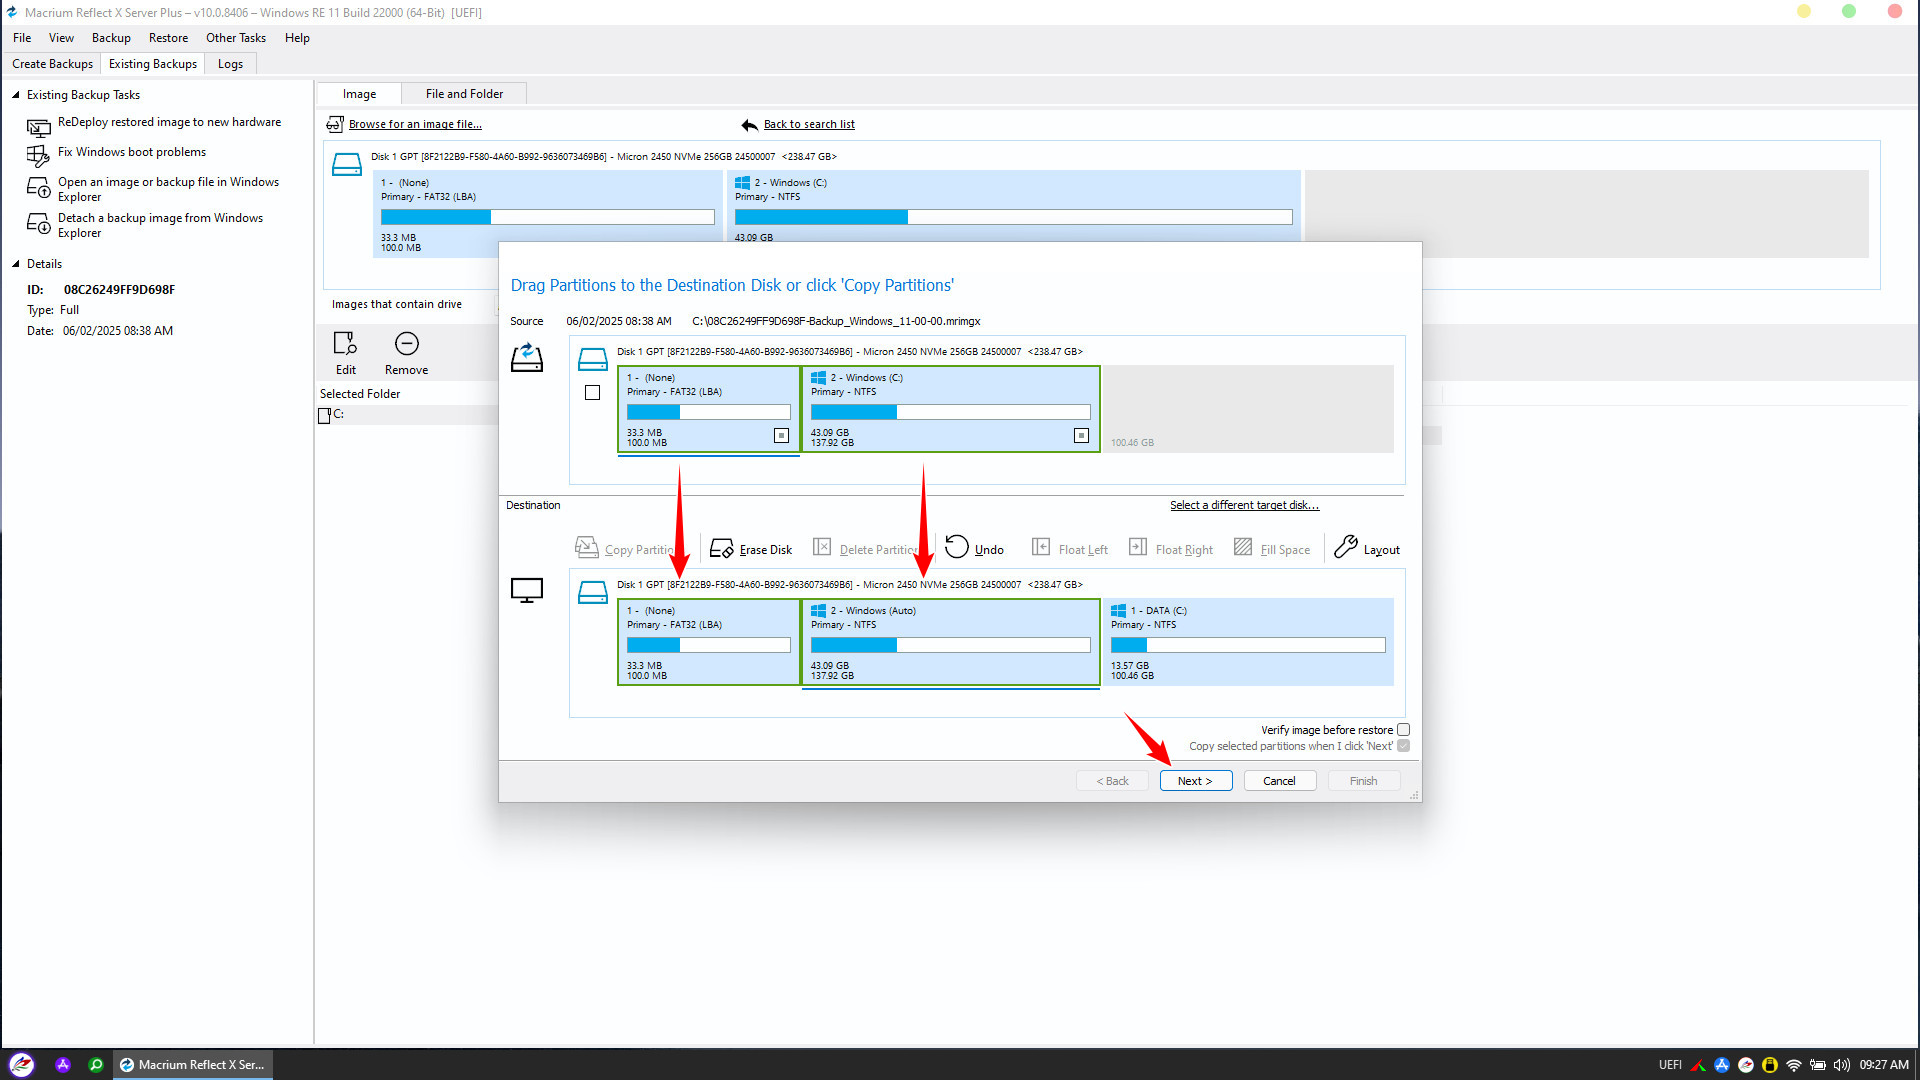1920x1080 pixels.
Task: Click the Undo arrow icon
Action: [x=957, y=546]
